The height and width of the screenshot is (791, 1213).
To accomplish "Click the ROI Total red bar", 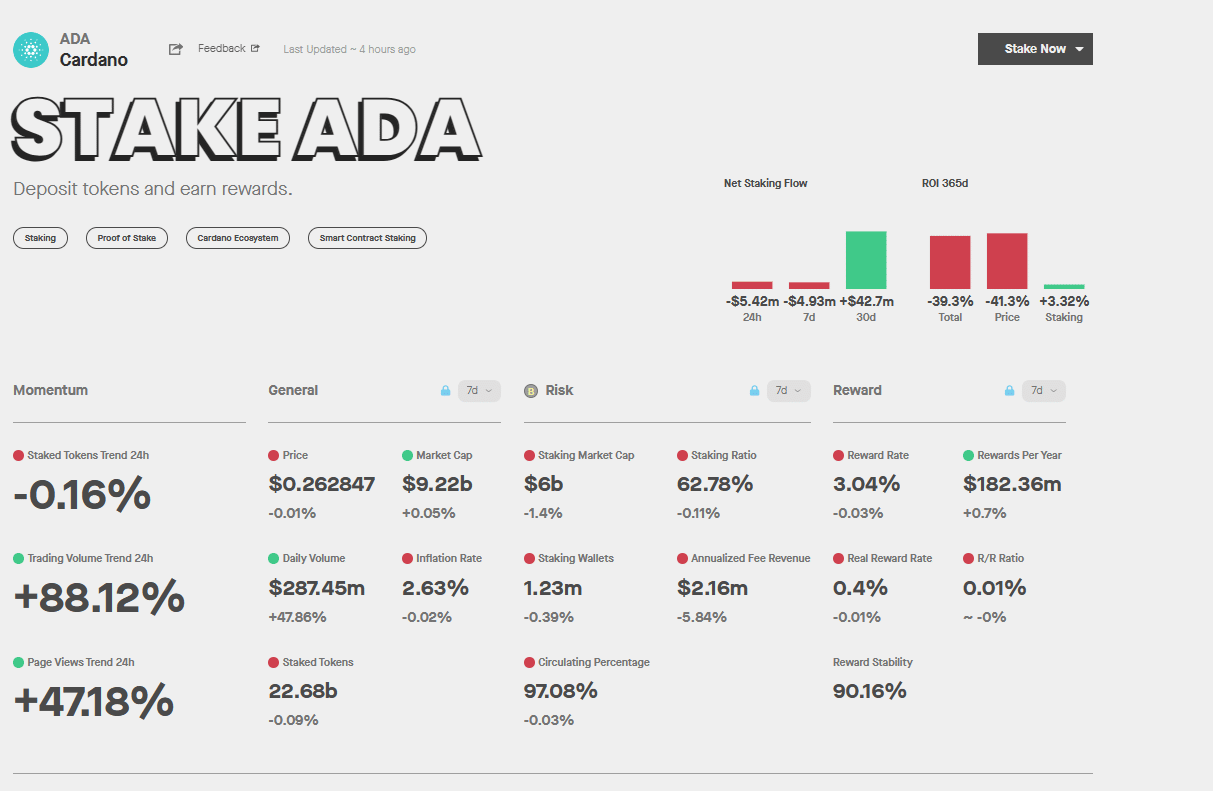I will click(x=950, y=262).
